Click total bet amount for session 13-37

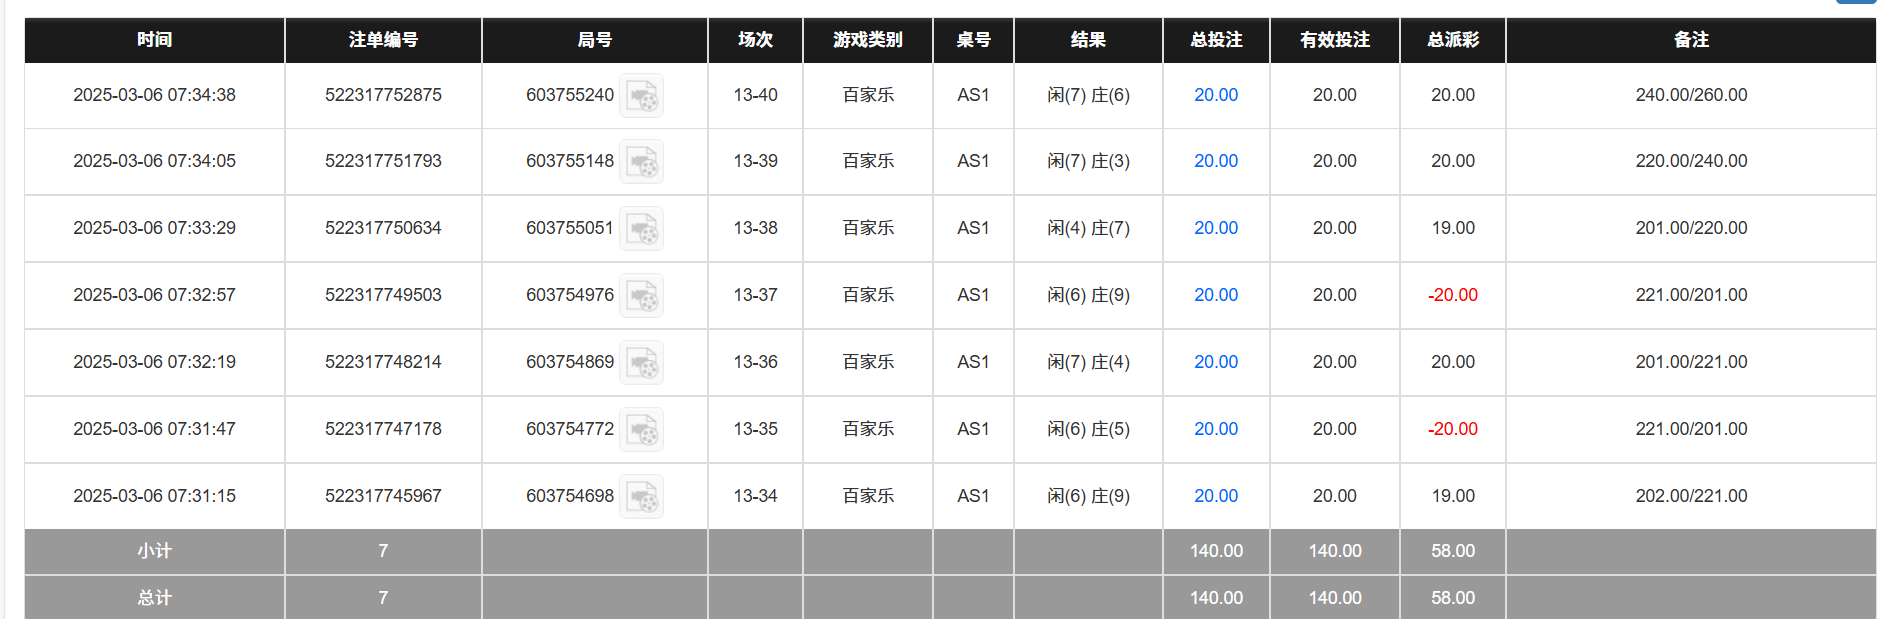click(1215, 295)
